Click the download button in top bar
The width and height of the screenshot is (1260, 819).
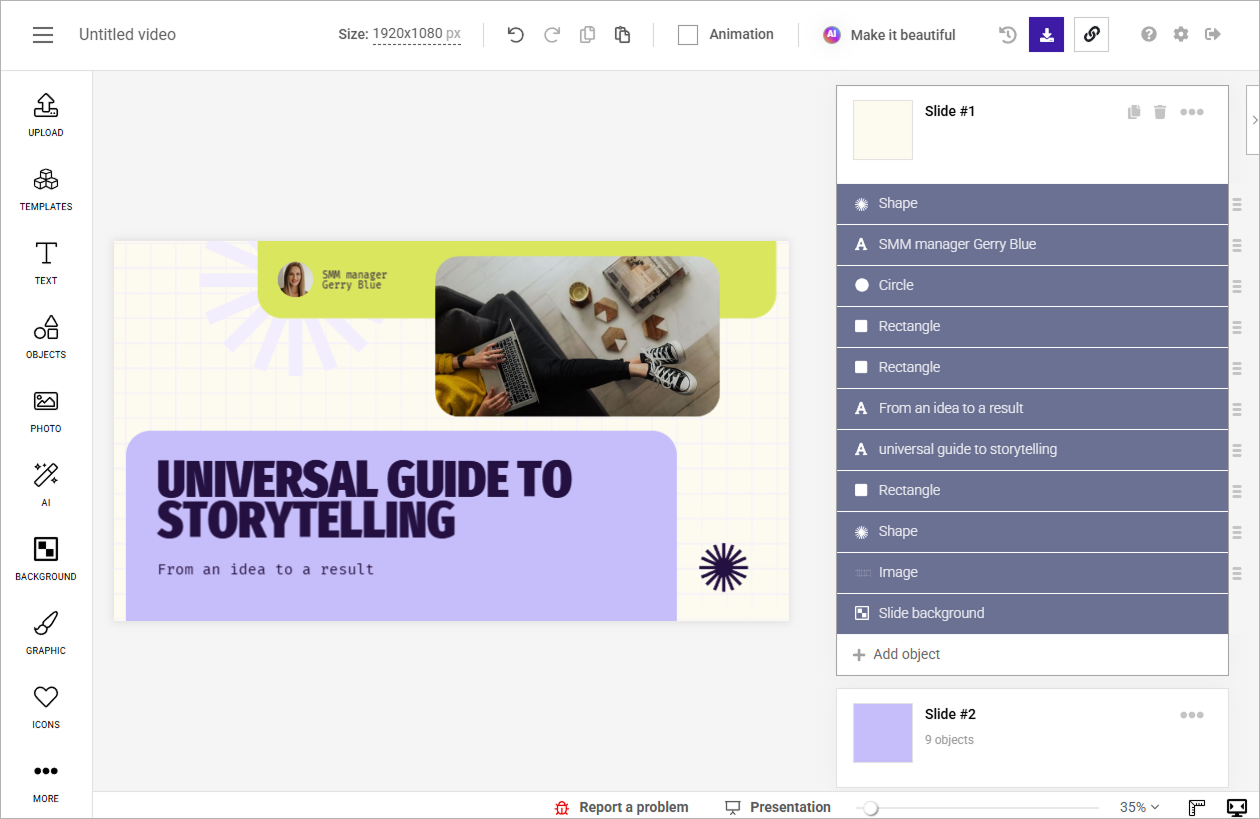pyautogui.click(x=1046, y=35)
